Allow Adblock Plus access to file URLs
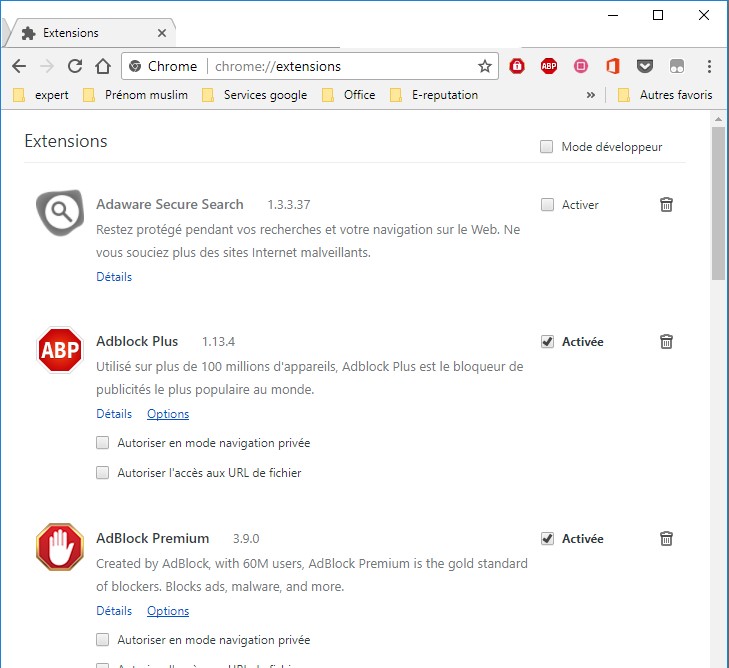The width and height of the screenshot is (729, 668). tap(102, 473)
